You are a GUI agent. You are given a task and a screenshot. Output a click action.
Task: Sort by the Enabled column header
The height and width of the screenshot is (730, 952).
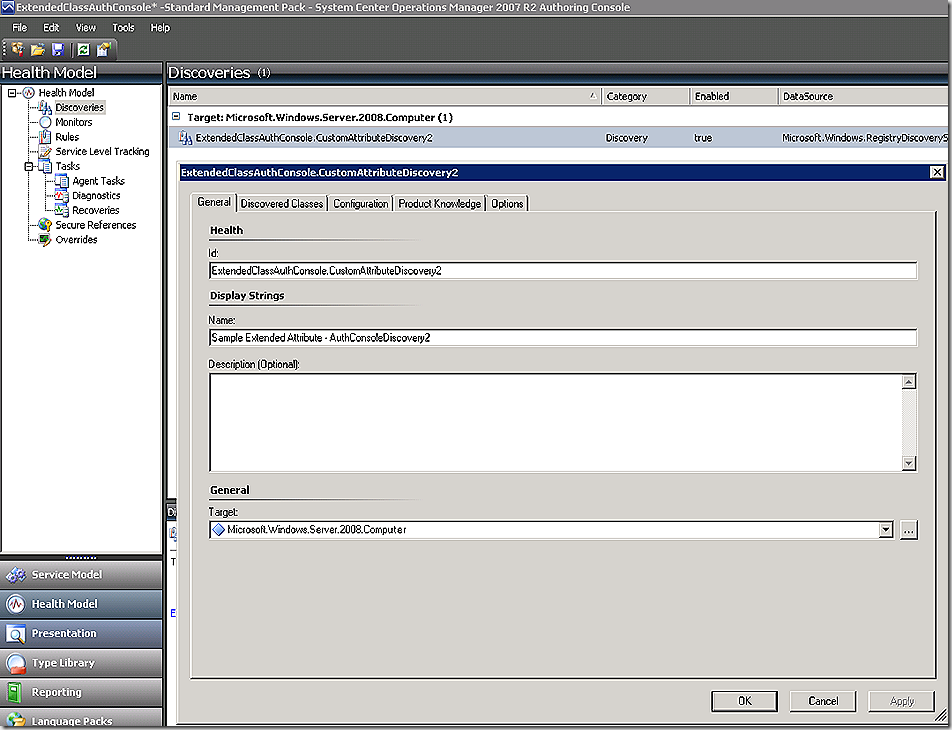pos(733,96)
